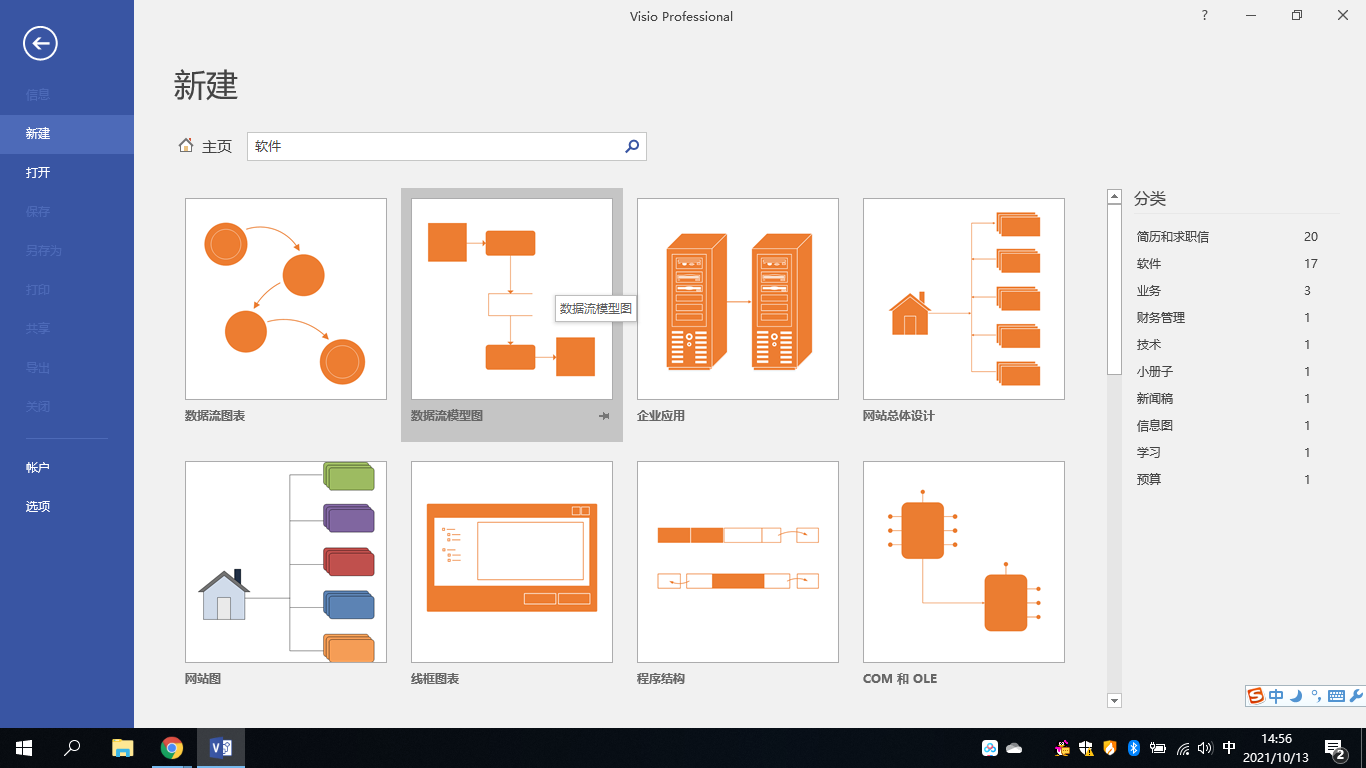Filter by 业务 category
Viewport: 1366px width, 768px height.
1149,291
